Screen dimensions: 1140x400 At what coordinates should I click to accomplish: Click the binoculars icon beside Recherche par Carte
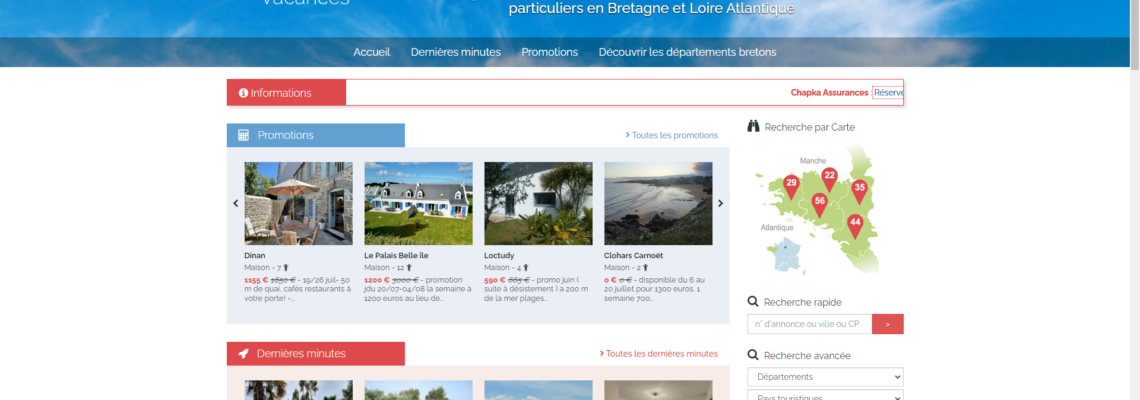(753, 127)
